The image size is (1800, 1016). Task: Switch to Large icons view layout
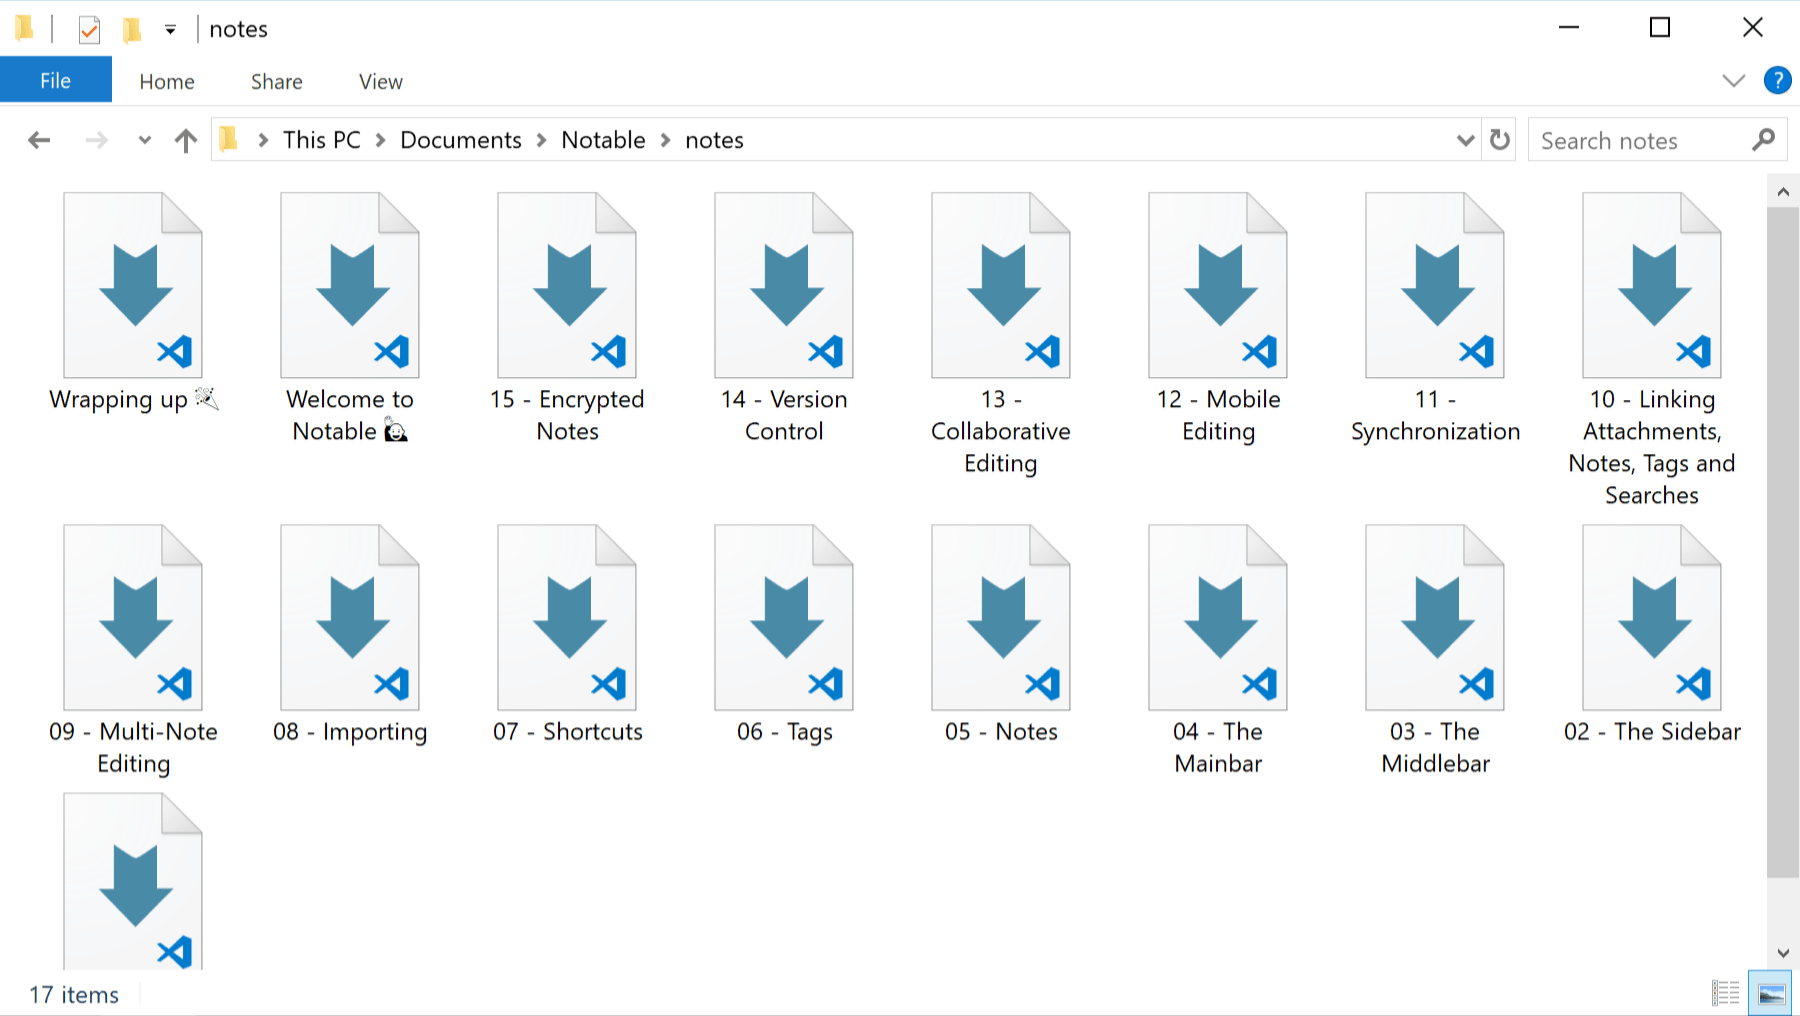pos(1770,993)
